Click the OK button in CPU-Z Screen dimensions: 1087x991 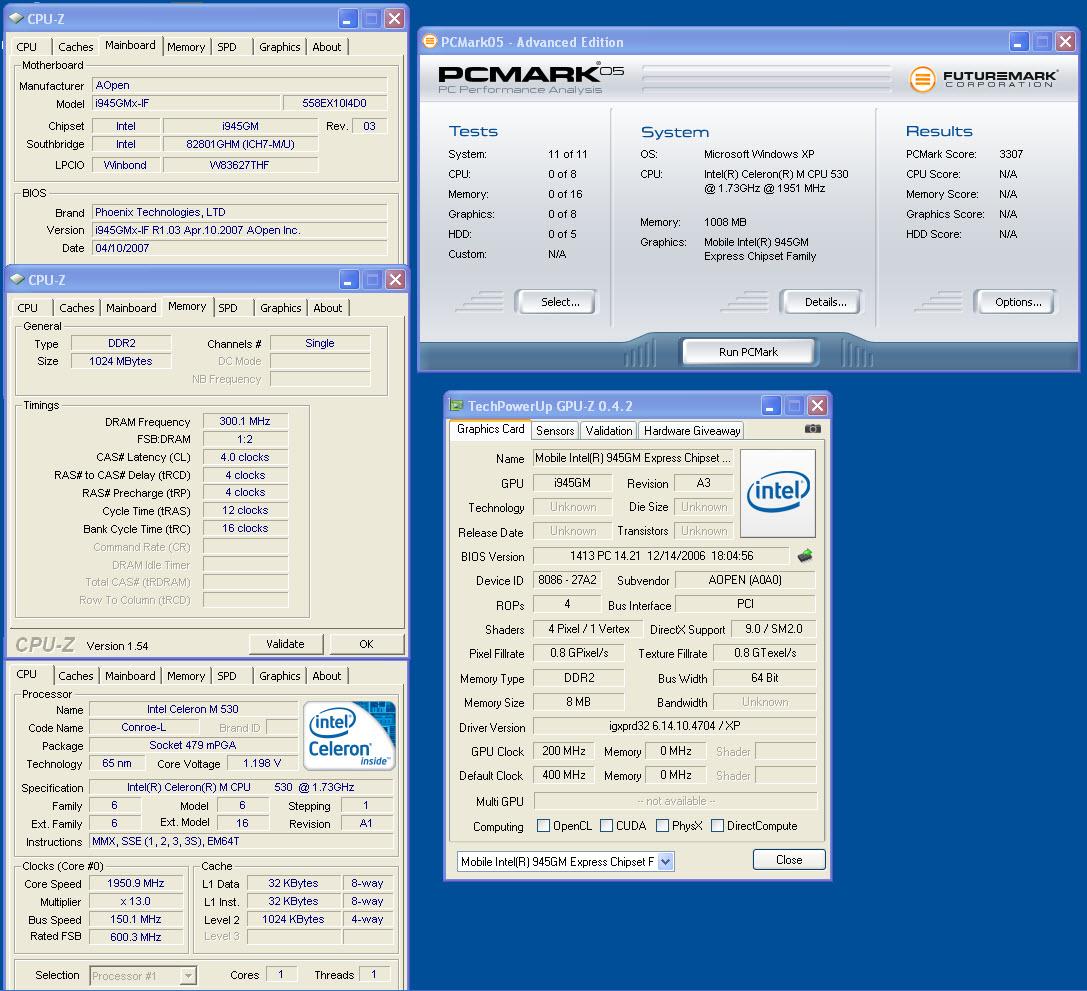click(366, 644)
